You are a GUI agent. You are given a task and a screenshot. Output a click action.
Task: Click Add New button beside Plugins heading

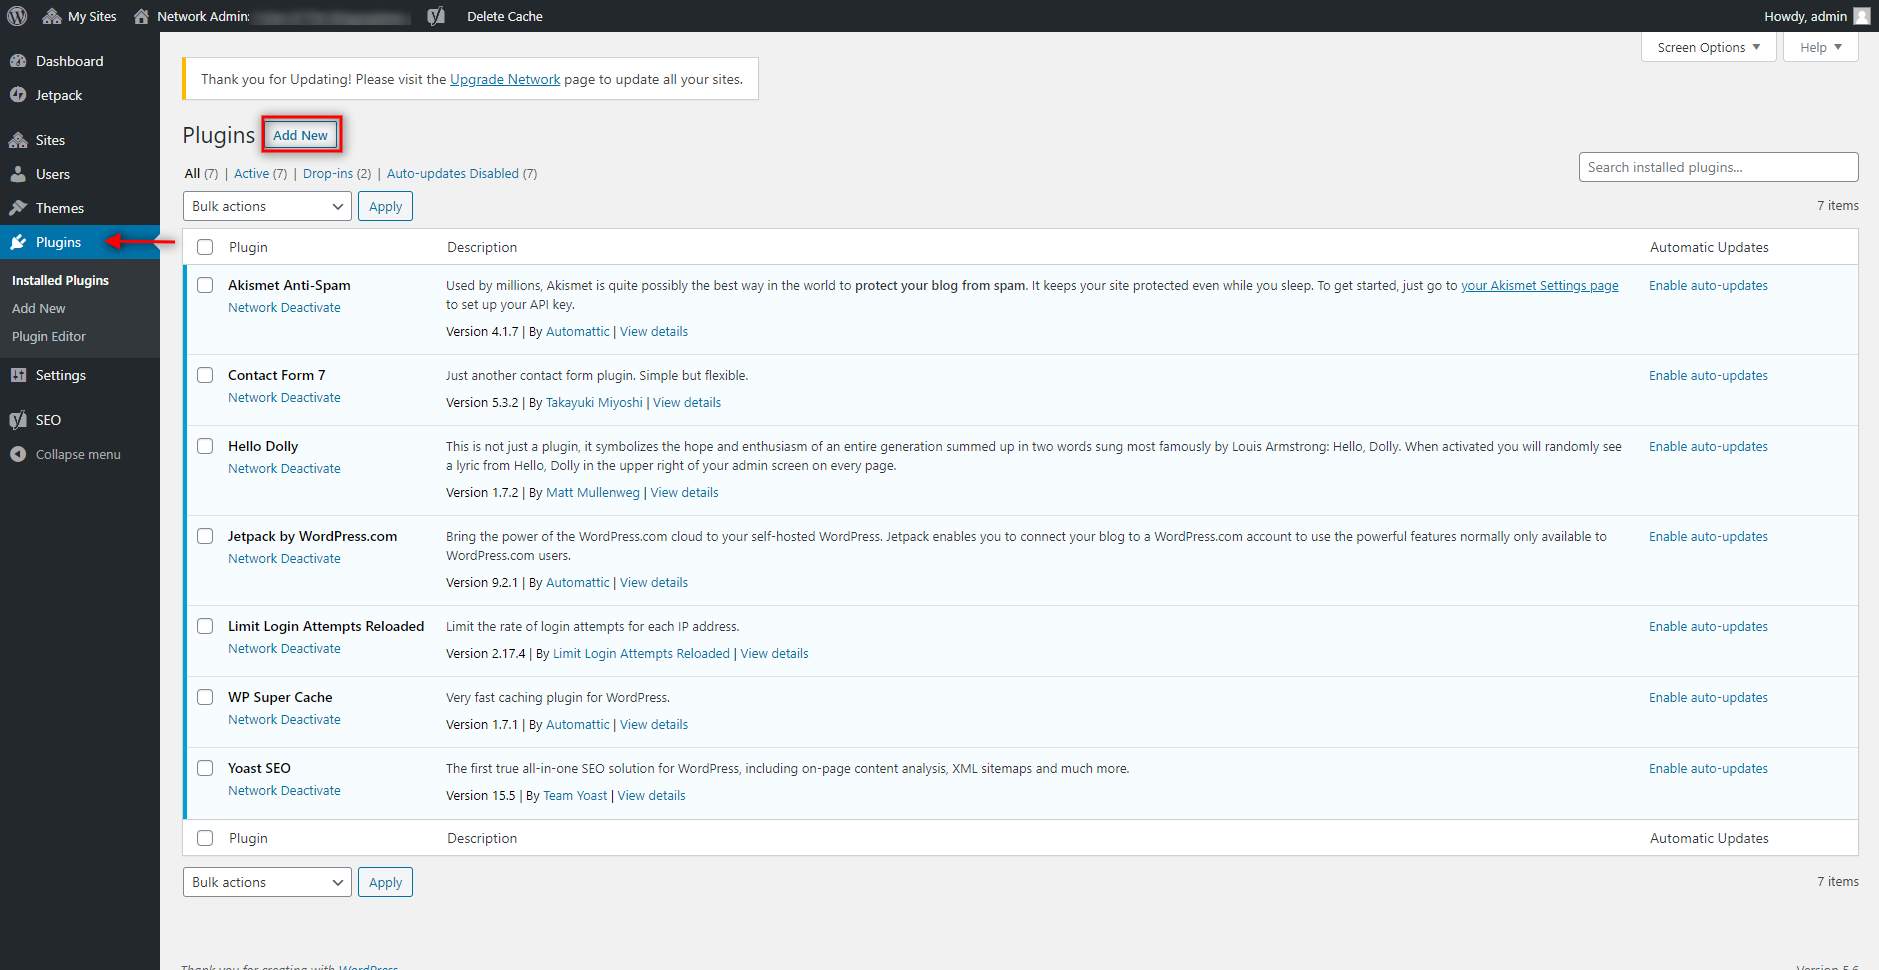point(300,135)
